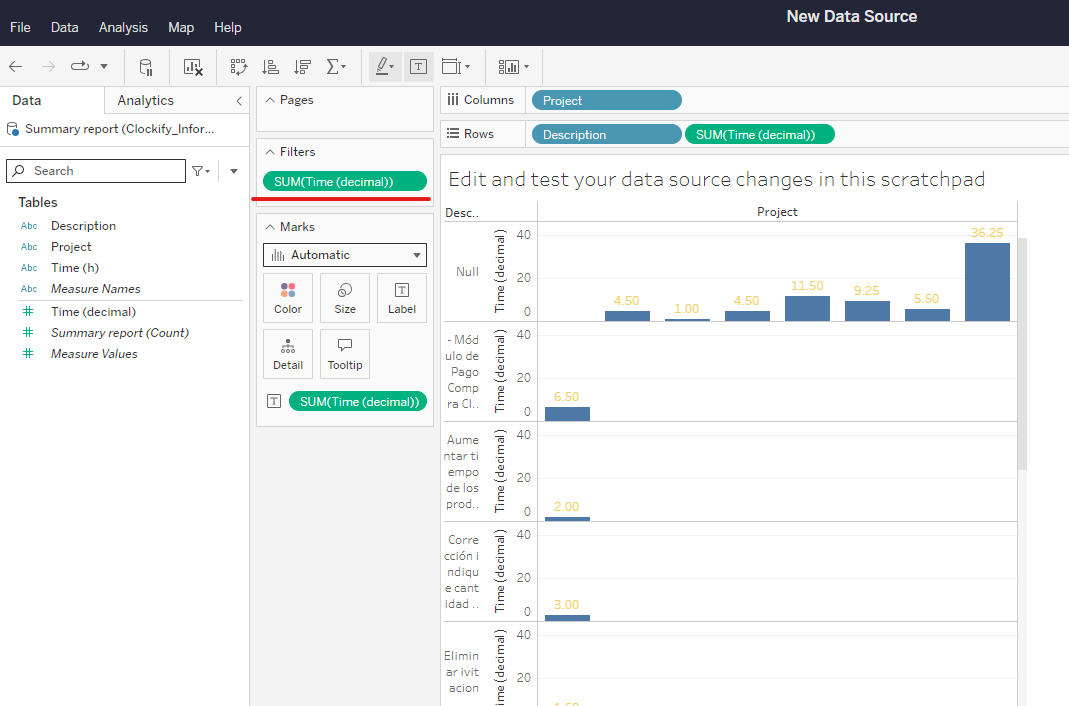Open the Analysis menu
This screenshot has width=1069, height=706.
coord(123,27)
